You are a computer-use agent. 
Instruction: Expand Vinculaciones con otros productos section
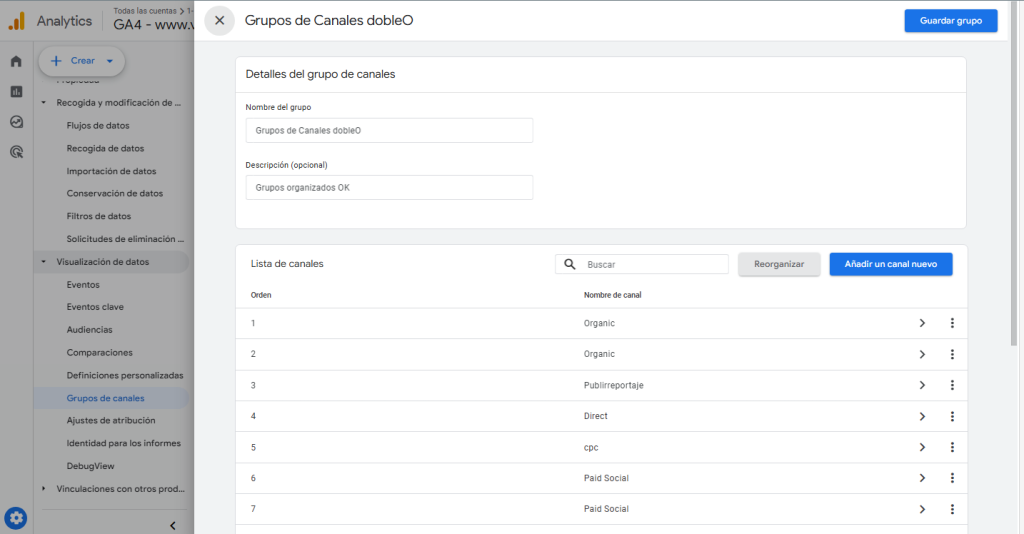pyautogui.click(x=44, y=489)
